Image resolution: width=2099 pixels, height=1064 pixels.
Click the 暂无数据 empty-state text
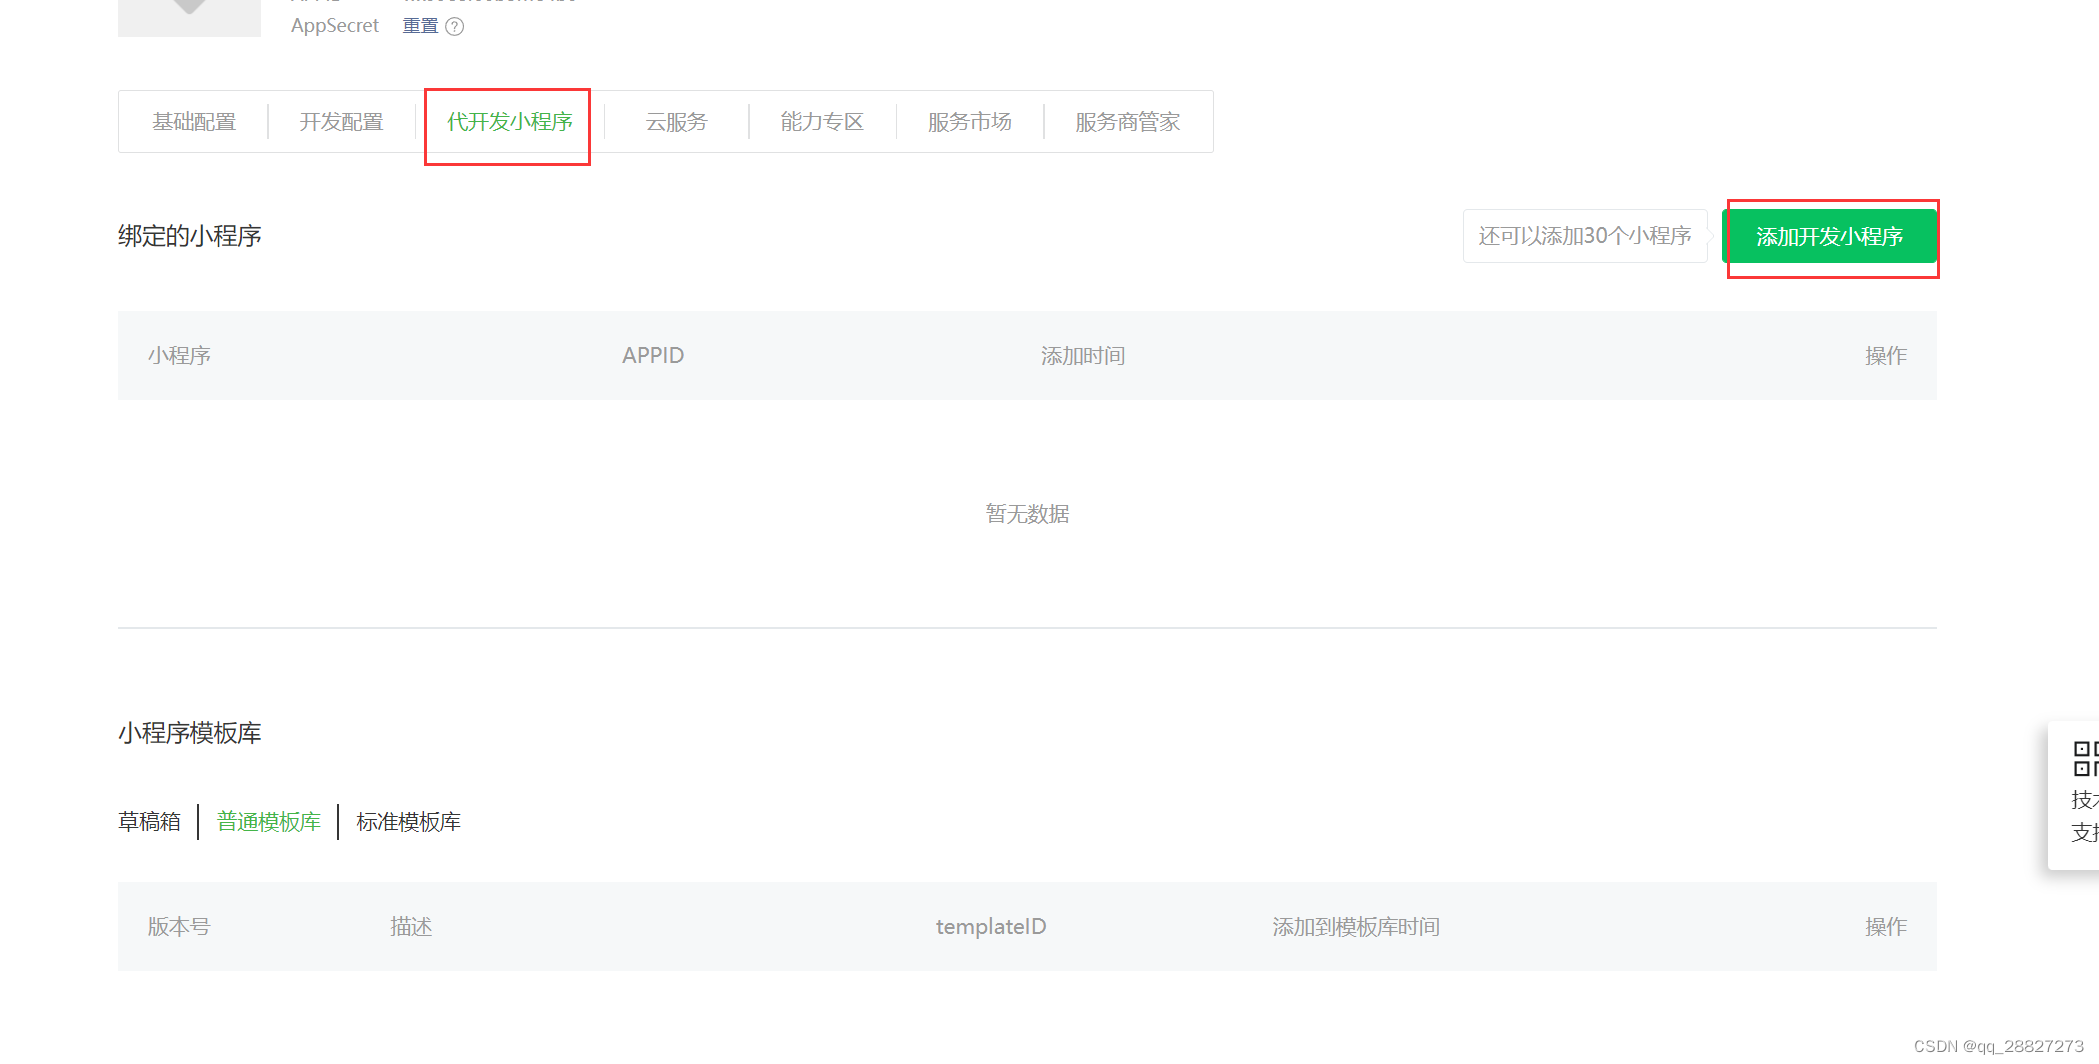click(1027, 514)
